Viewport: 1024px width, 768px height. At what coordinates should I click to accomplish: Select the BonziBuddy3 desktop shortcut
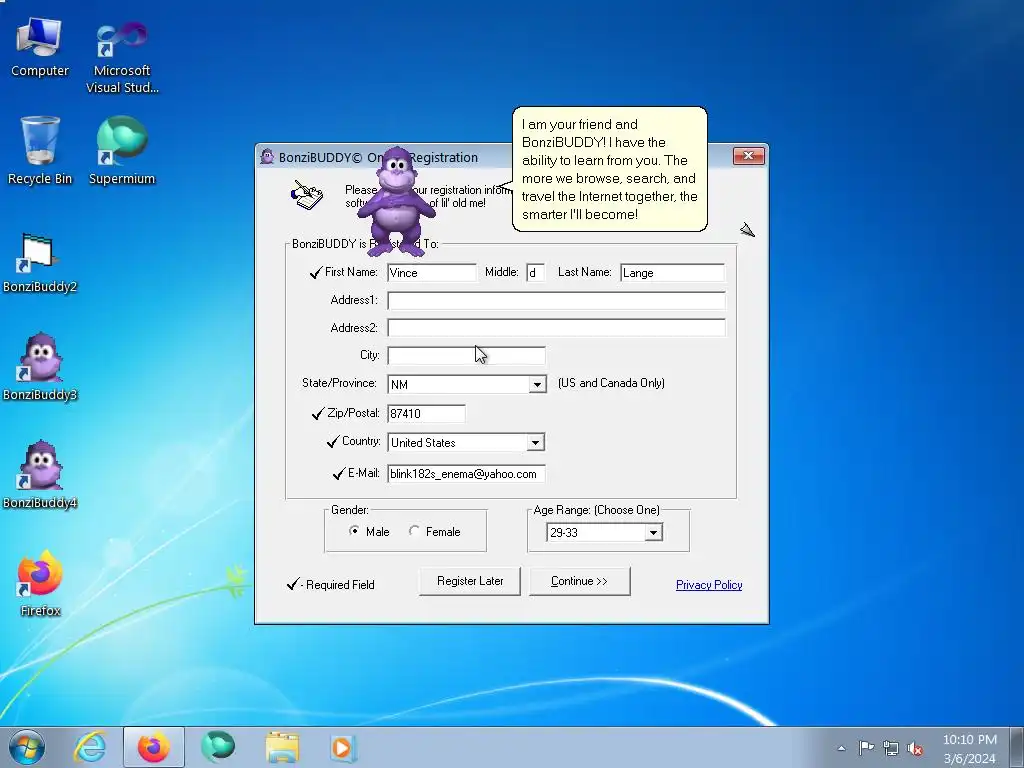tap(40, 367)
